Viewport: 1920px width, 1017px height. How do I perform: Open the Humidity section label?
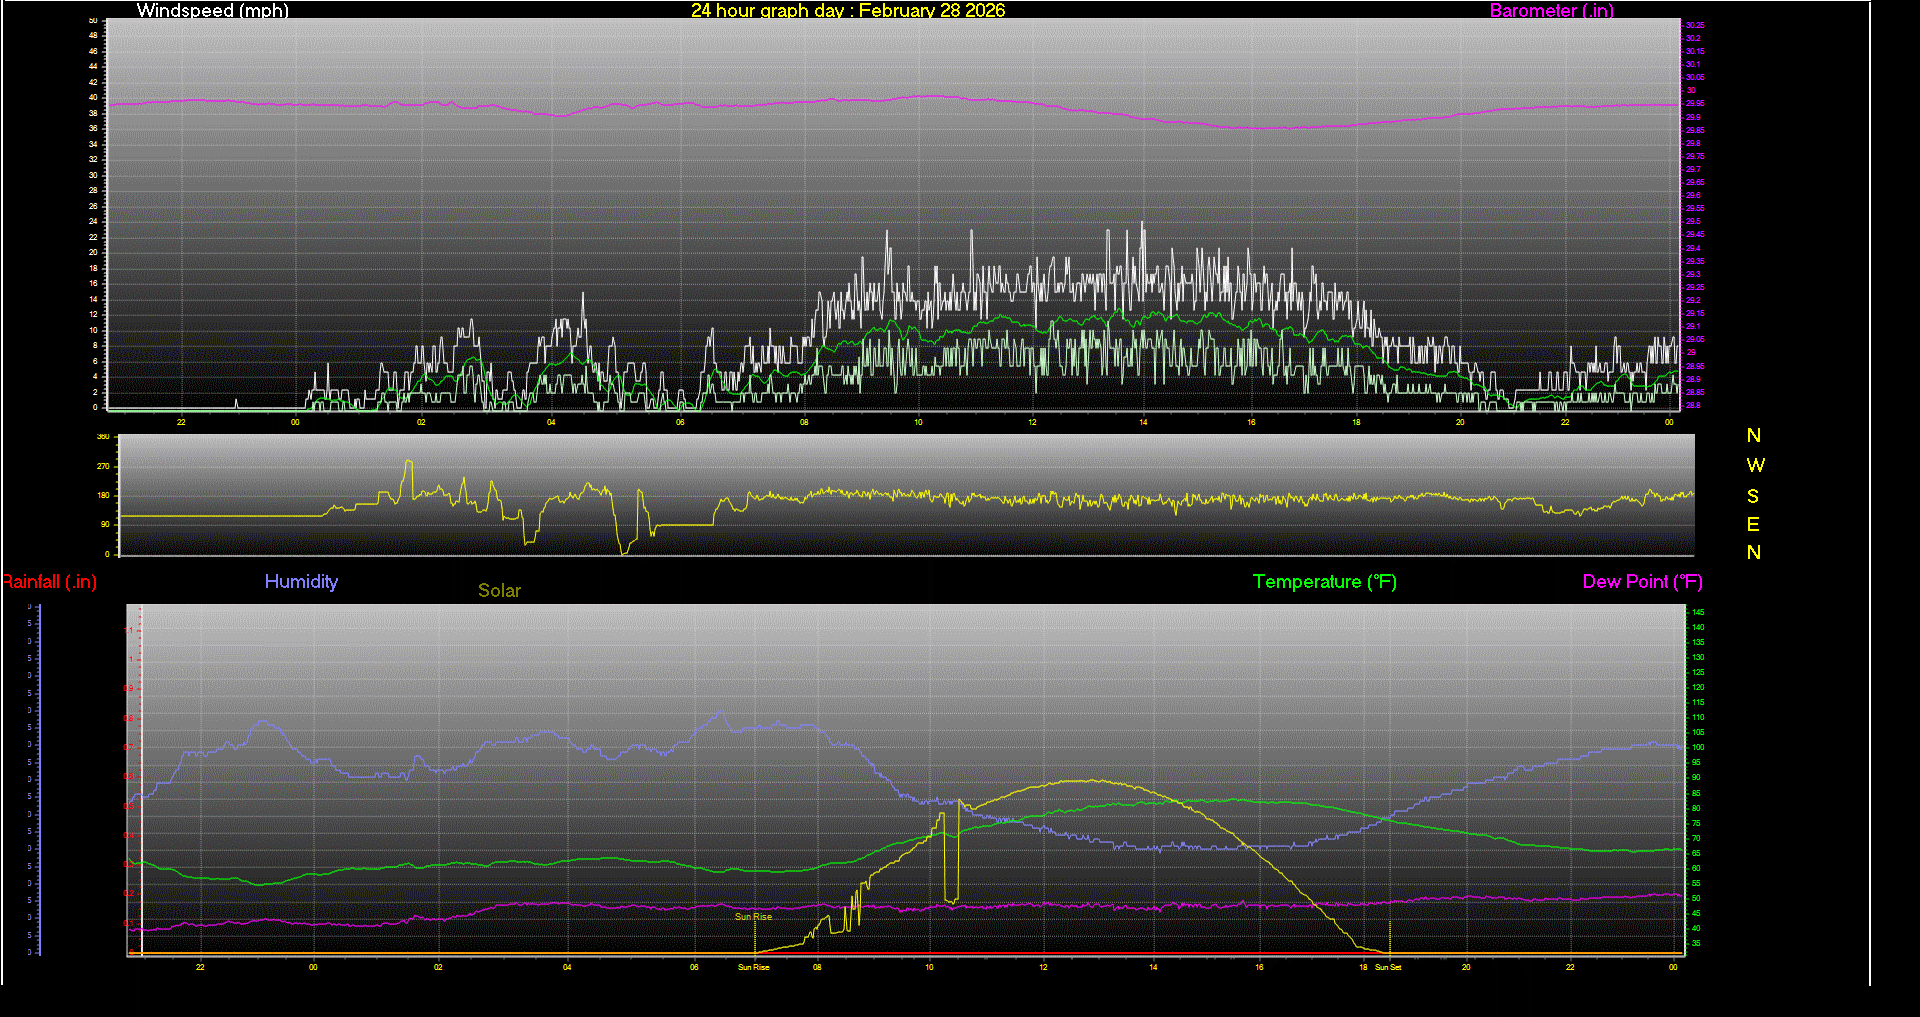tap(301, 581)
